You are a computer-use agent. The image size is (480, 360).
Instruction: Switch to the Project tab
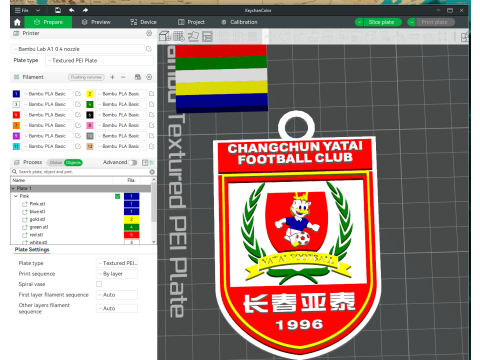[x=191, y=22]
